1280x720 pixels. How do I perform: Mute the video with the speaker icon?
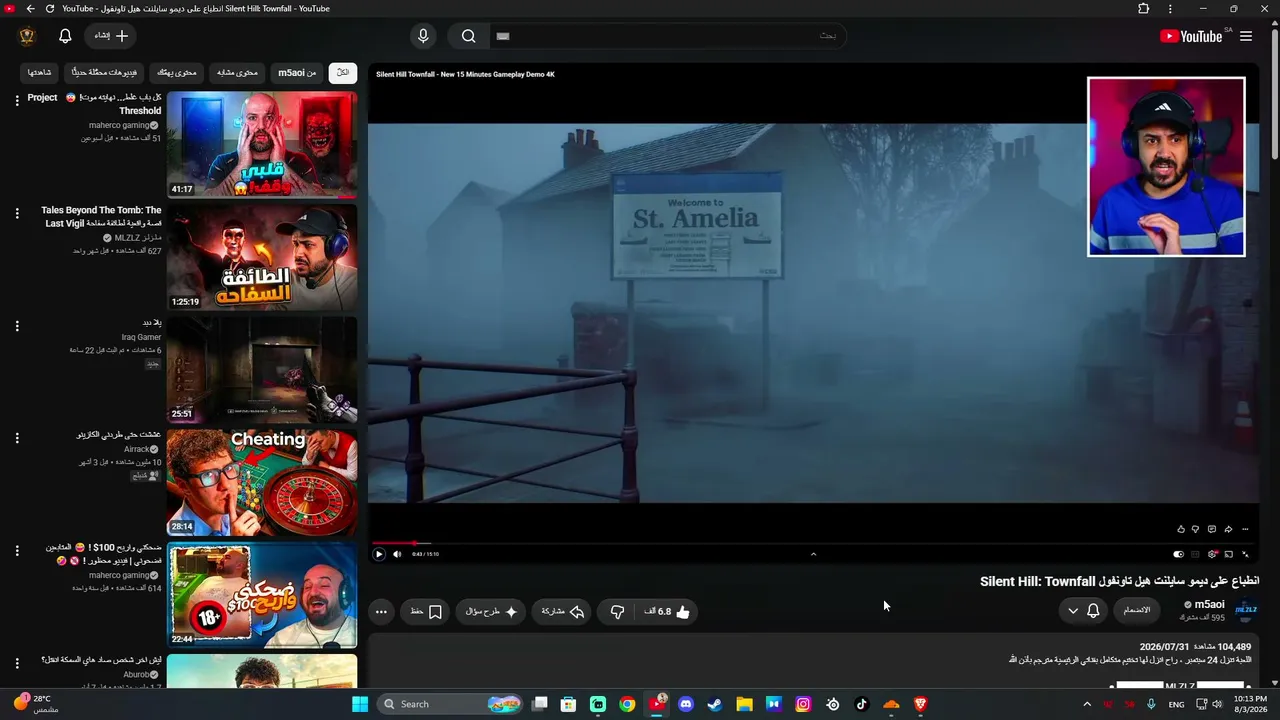(x=397, y=554)
